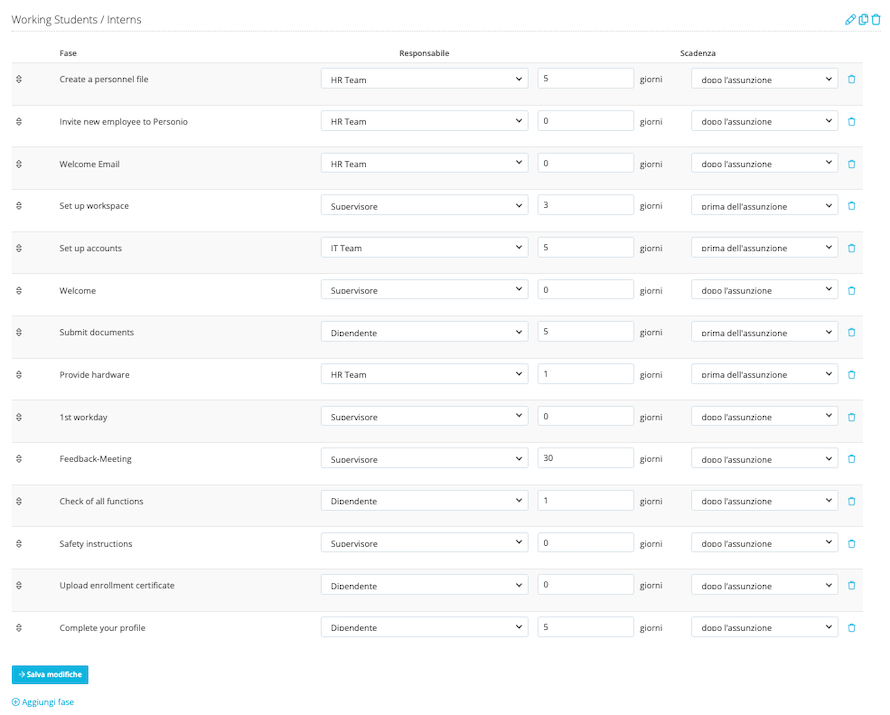
Task: Open responsible dropdown for Check of all functions
Action: click(424, 501)
